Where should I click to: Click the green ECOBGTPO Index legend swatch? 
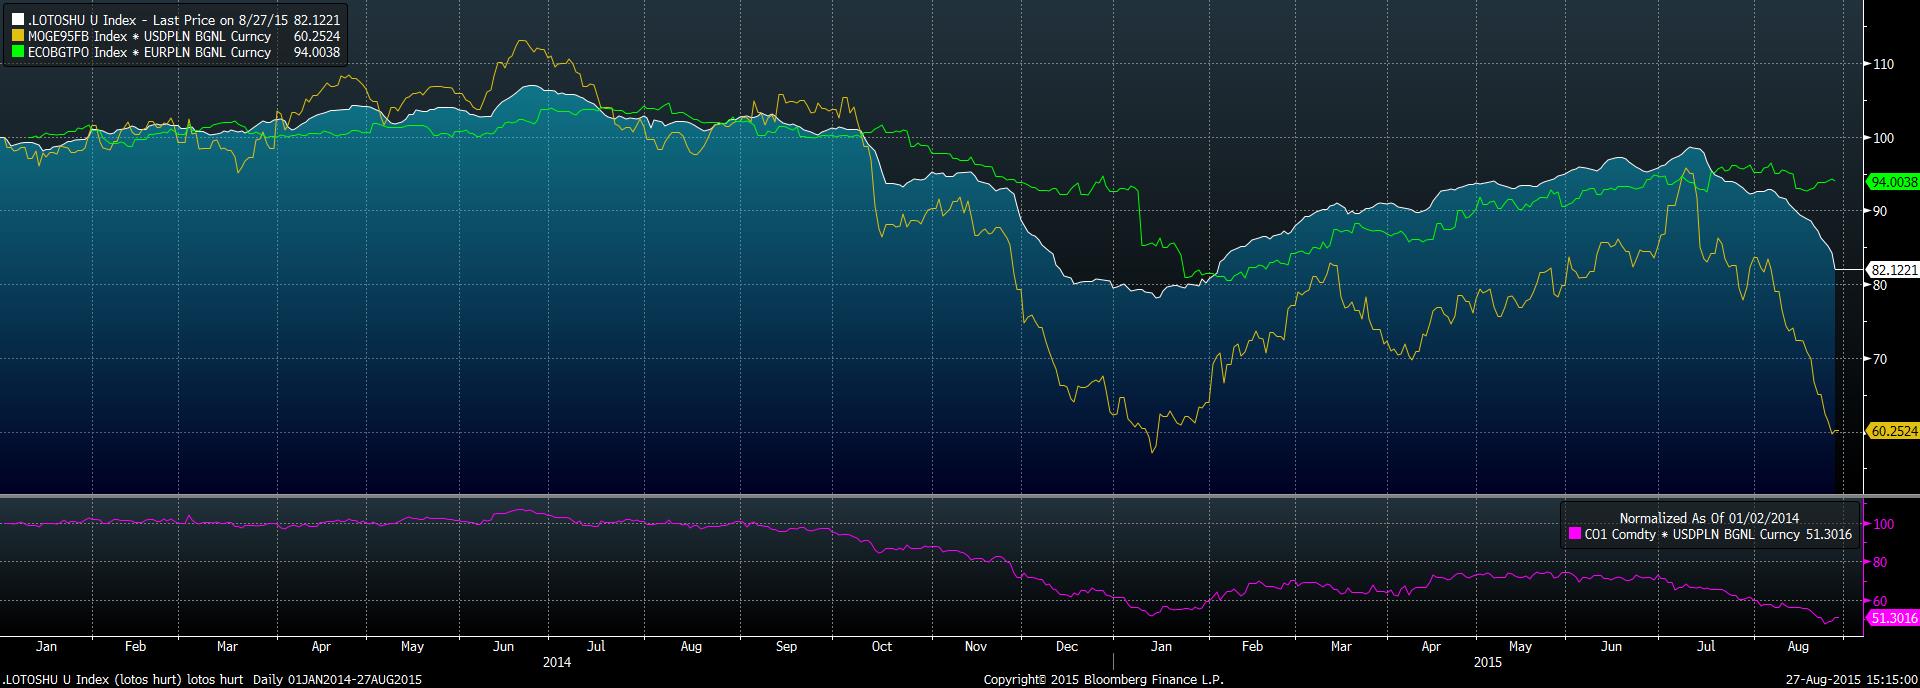pos(17,52)
